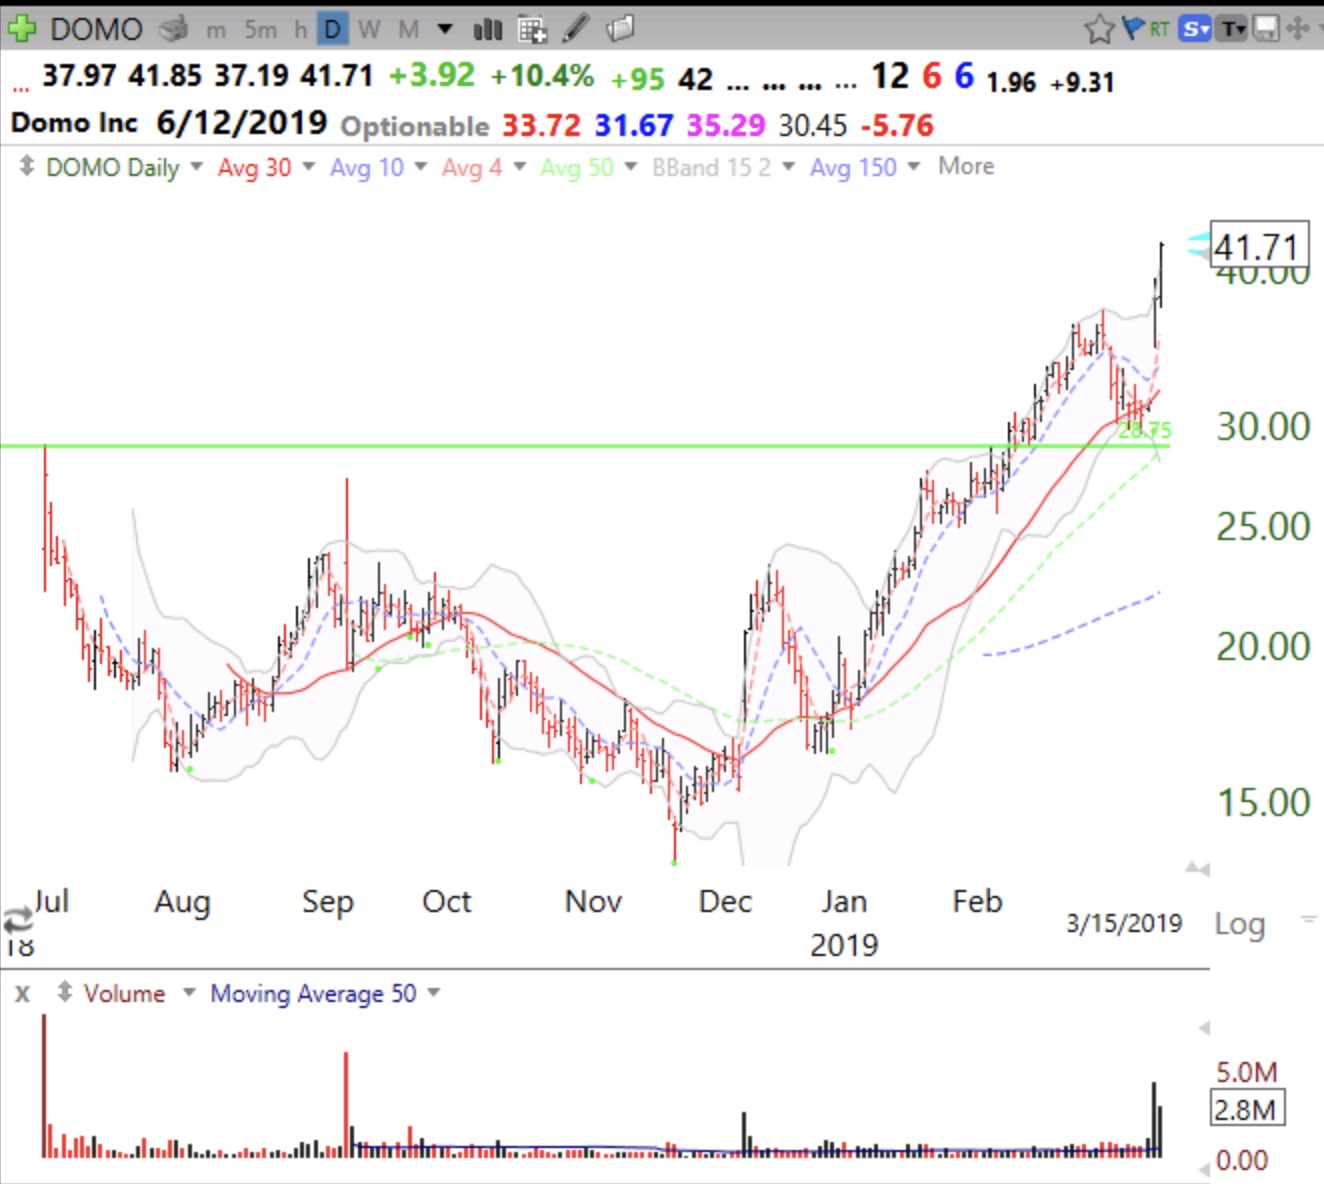Viewport: 1324px width, 1184px height.
Task: Open the timeframe dropdown arrow
Action: [445, 30]
